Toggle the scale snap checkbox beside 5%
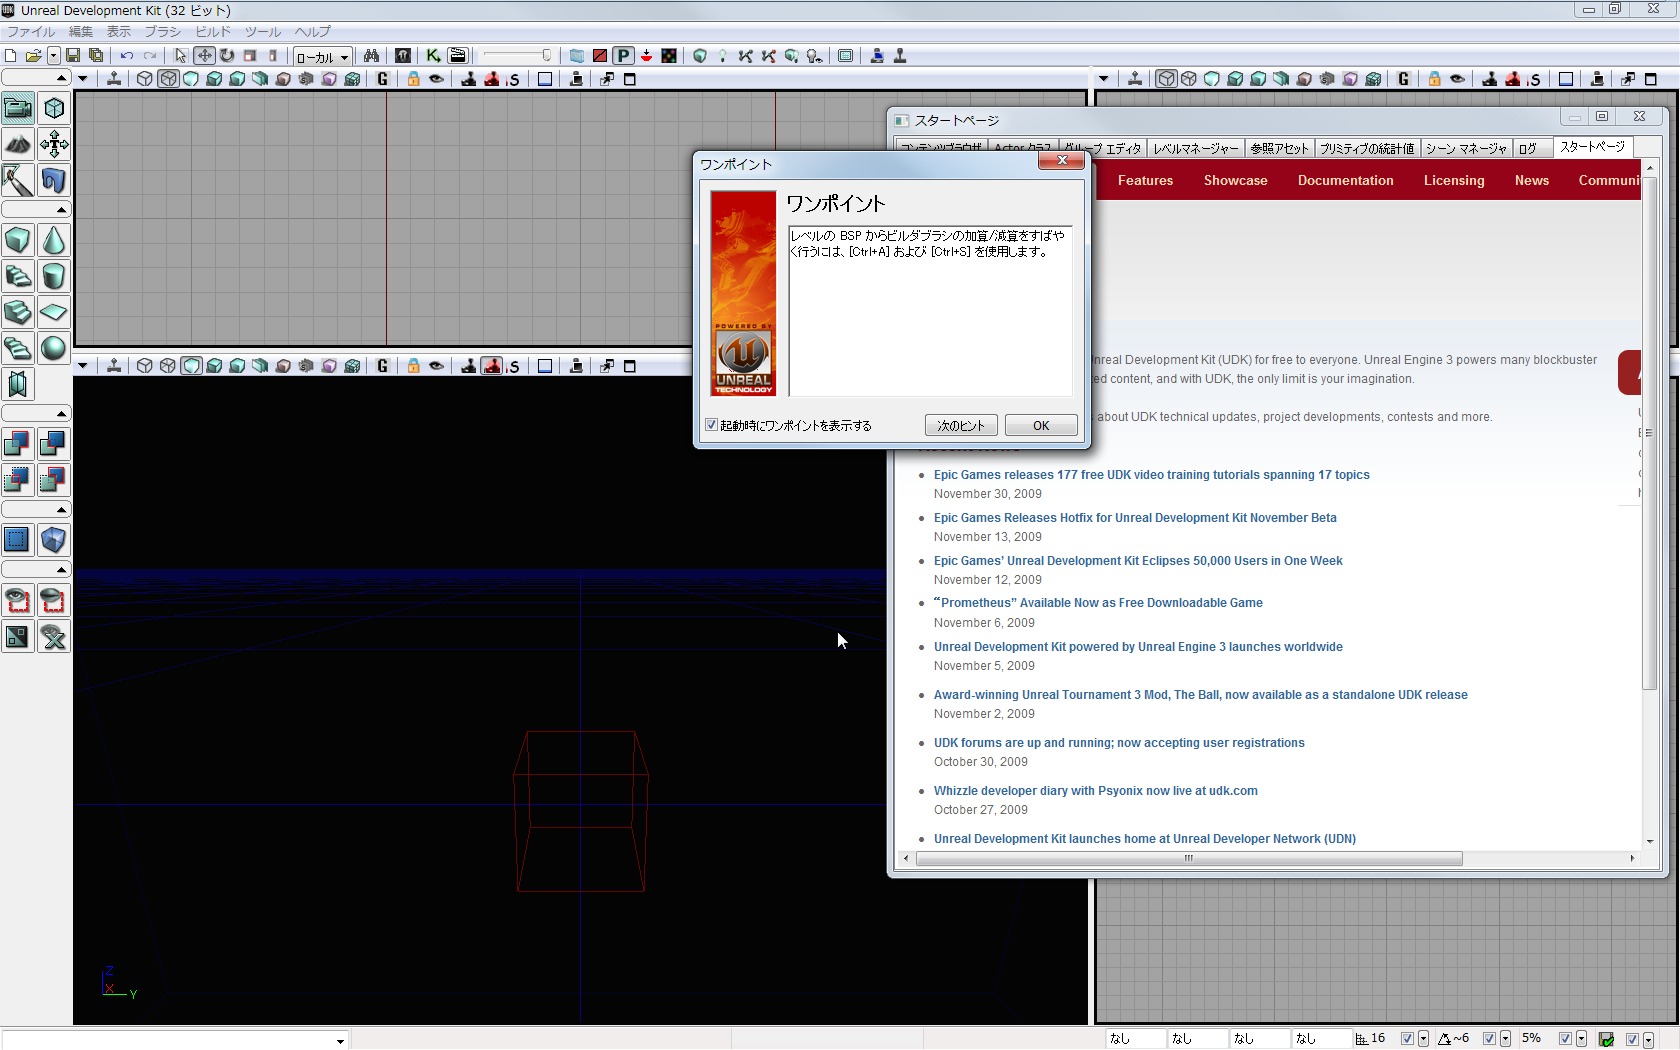 (1565, 1039)
